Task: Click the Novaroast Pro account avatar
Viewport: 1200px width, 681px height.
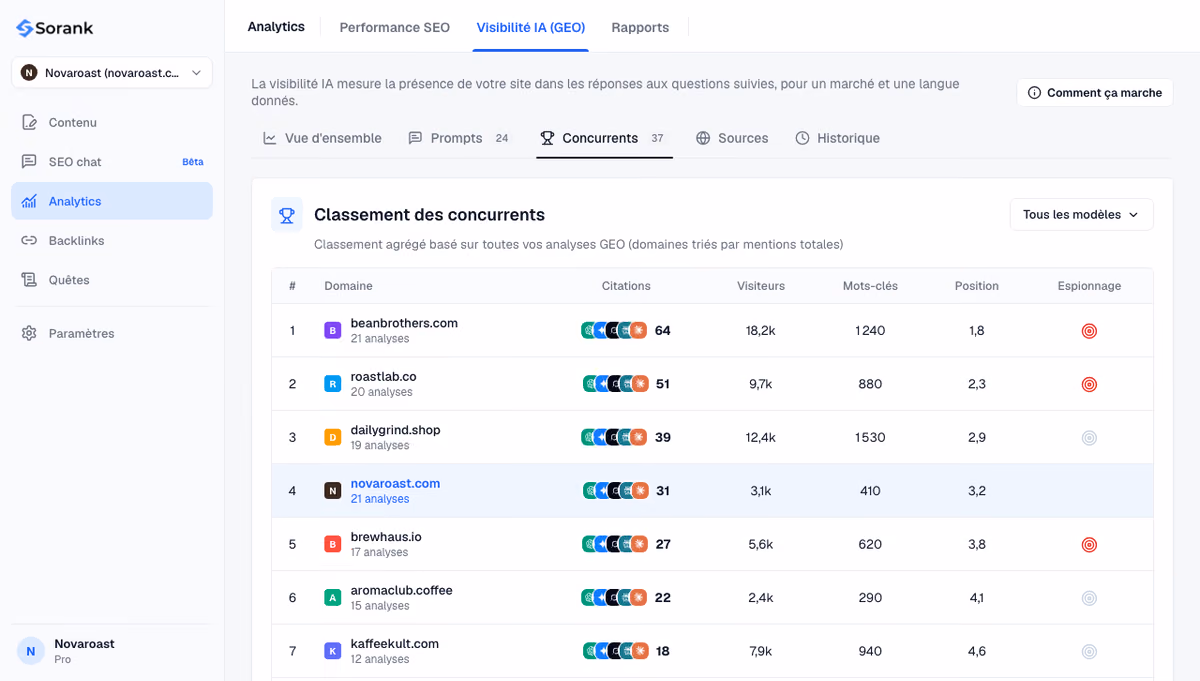Action: pyautogui.click(x=31, y=651)
